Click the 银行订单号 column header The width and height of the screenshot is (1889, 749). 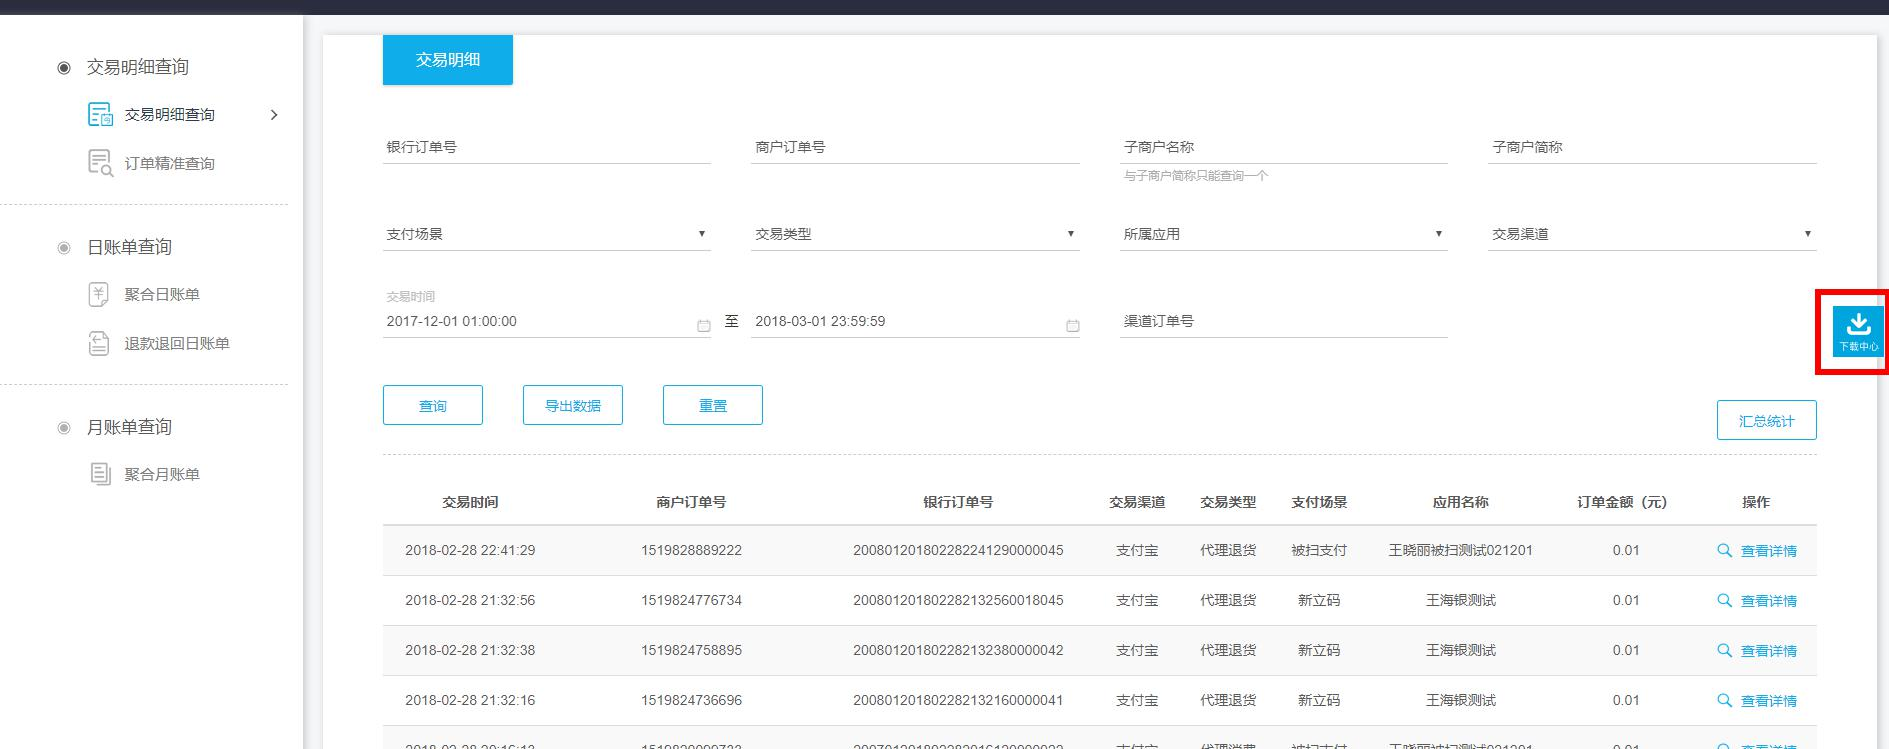(x=958, y=502)
